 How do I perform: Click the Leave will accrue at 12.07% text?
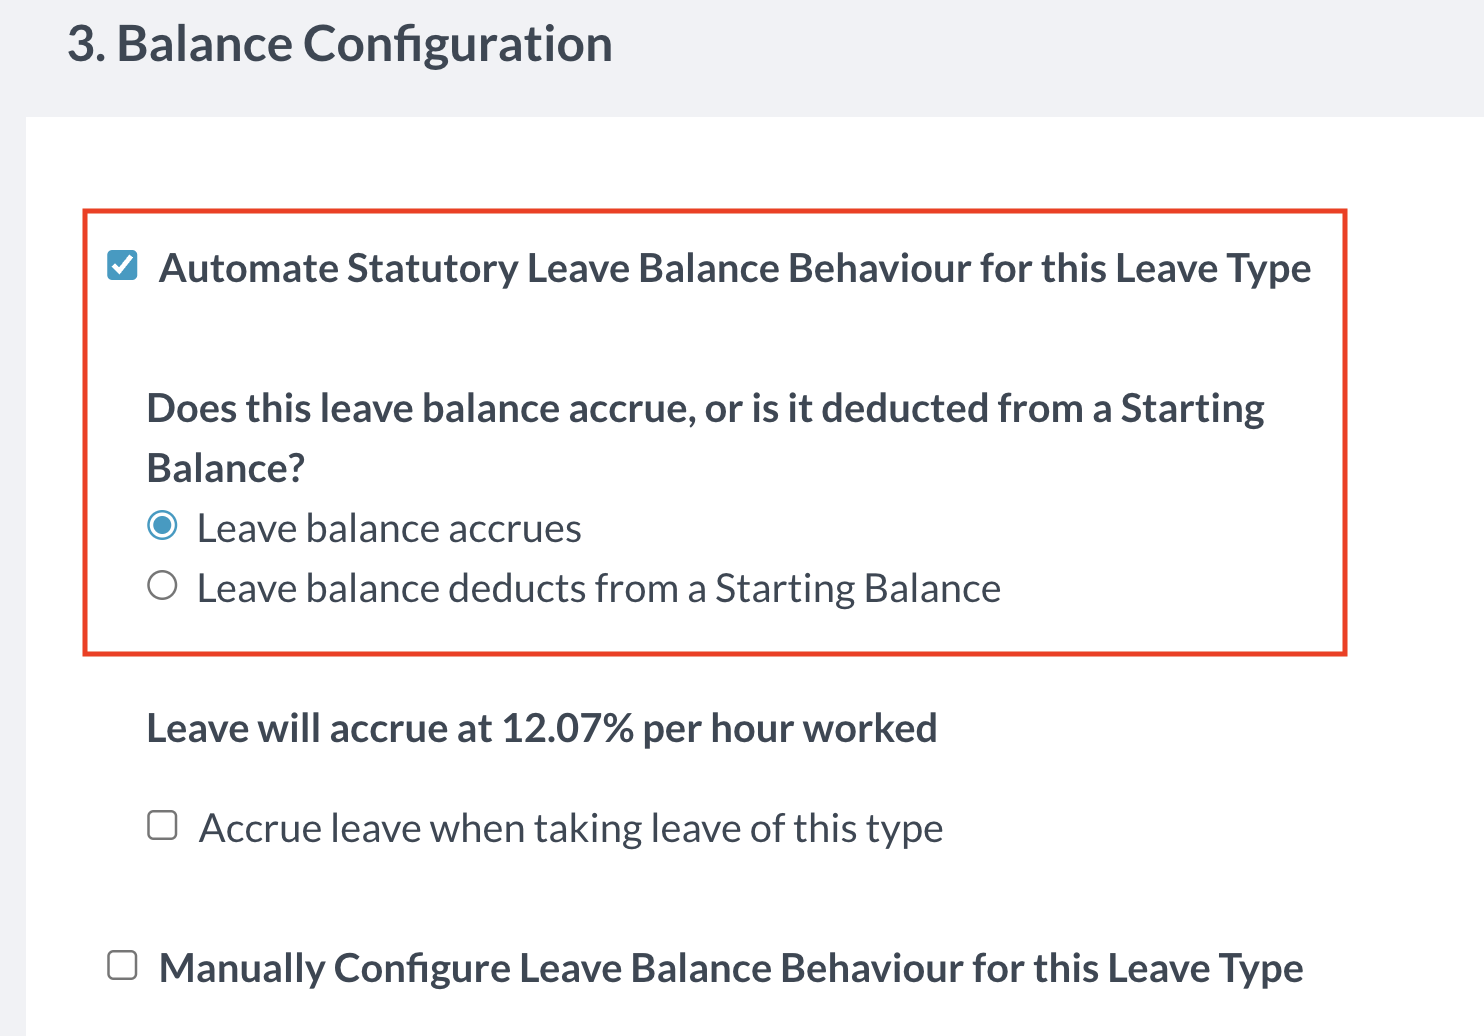541,729
